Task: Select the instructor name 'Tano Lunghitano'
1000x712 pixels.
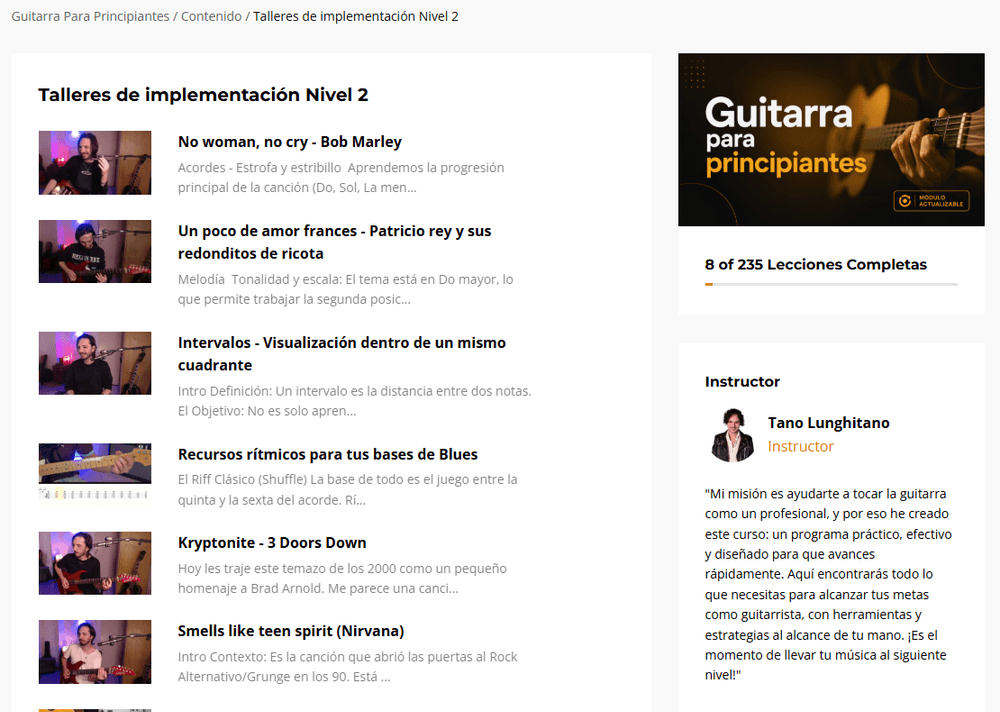Action: 828,423
